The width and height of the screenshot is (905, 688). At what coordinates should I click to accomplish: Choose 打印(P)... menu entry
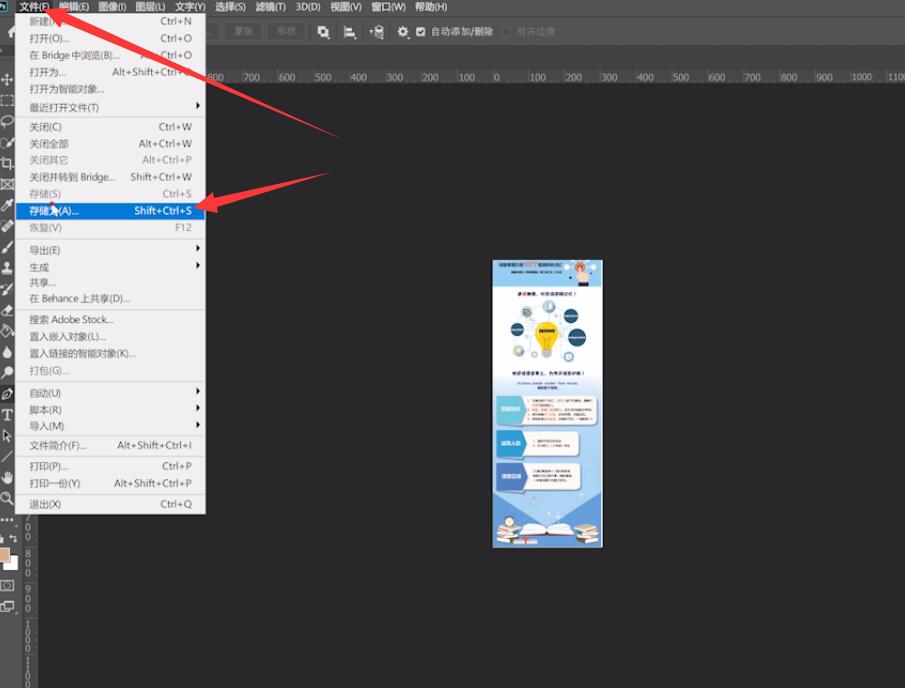tap(110, 466)
